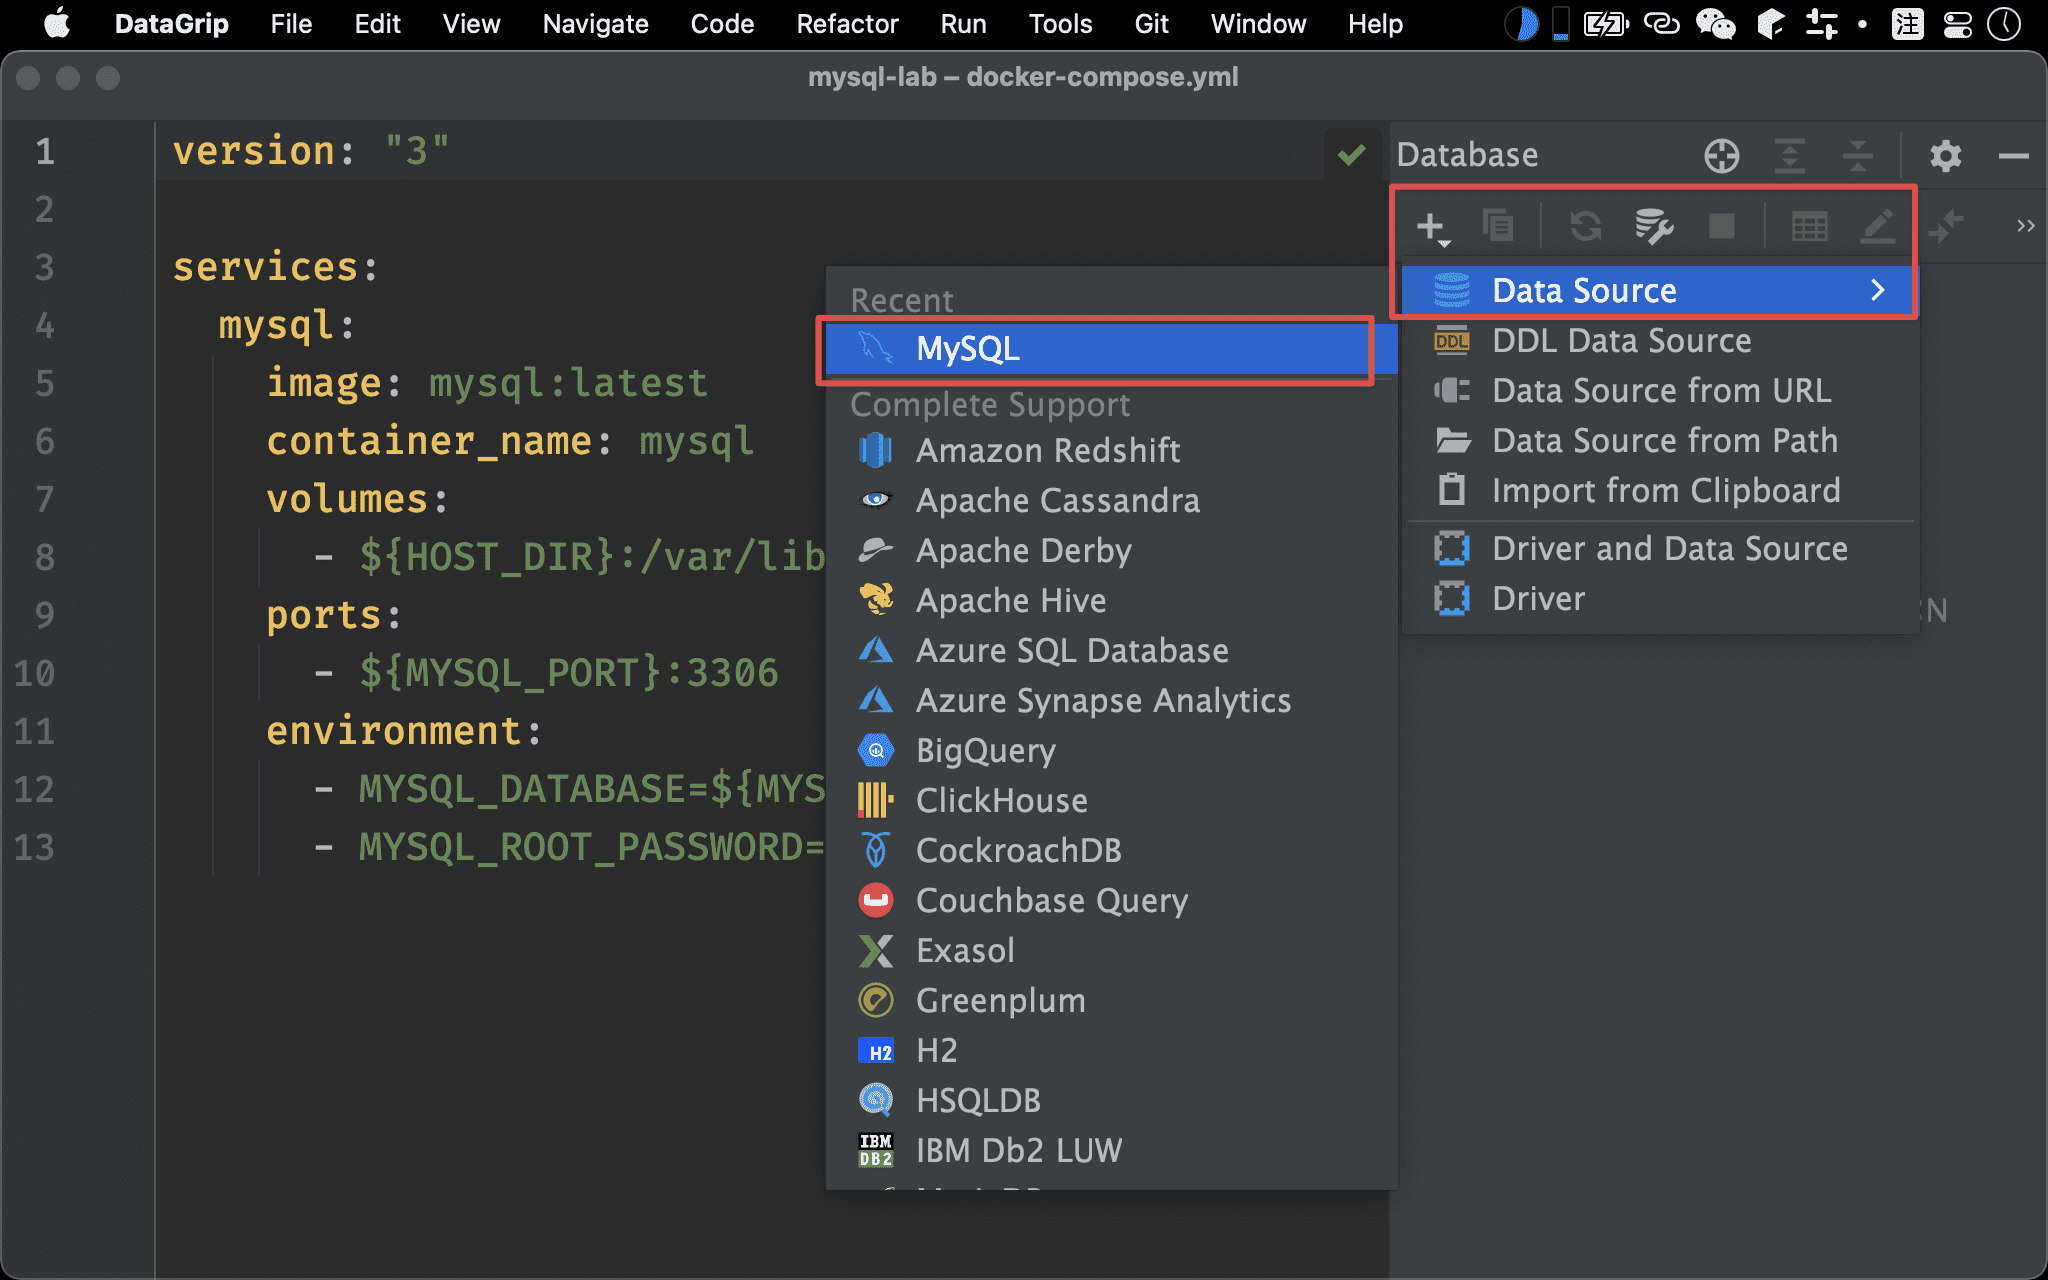The image size is (2048, 1280).
Task: Open the Refactor menu
Action: coord(847,24)
